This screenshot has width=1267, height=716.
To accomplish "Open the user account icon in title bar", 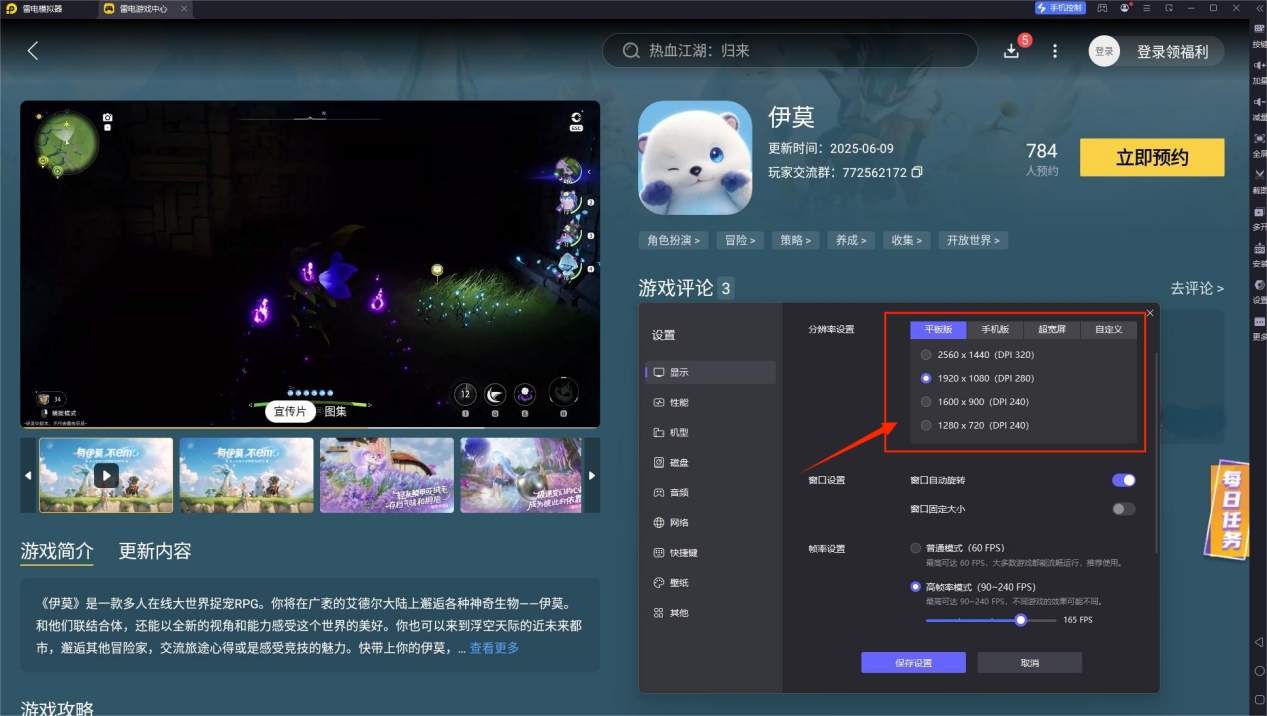I will tap(1125, 8).
